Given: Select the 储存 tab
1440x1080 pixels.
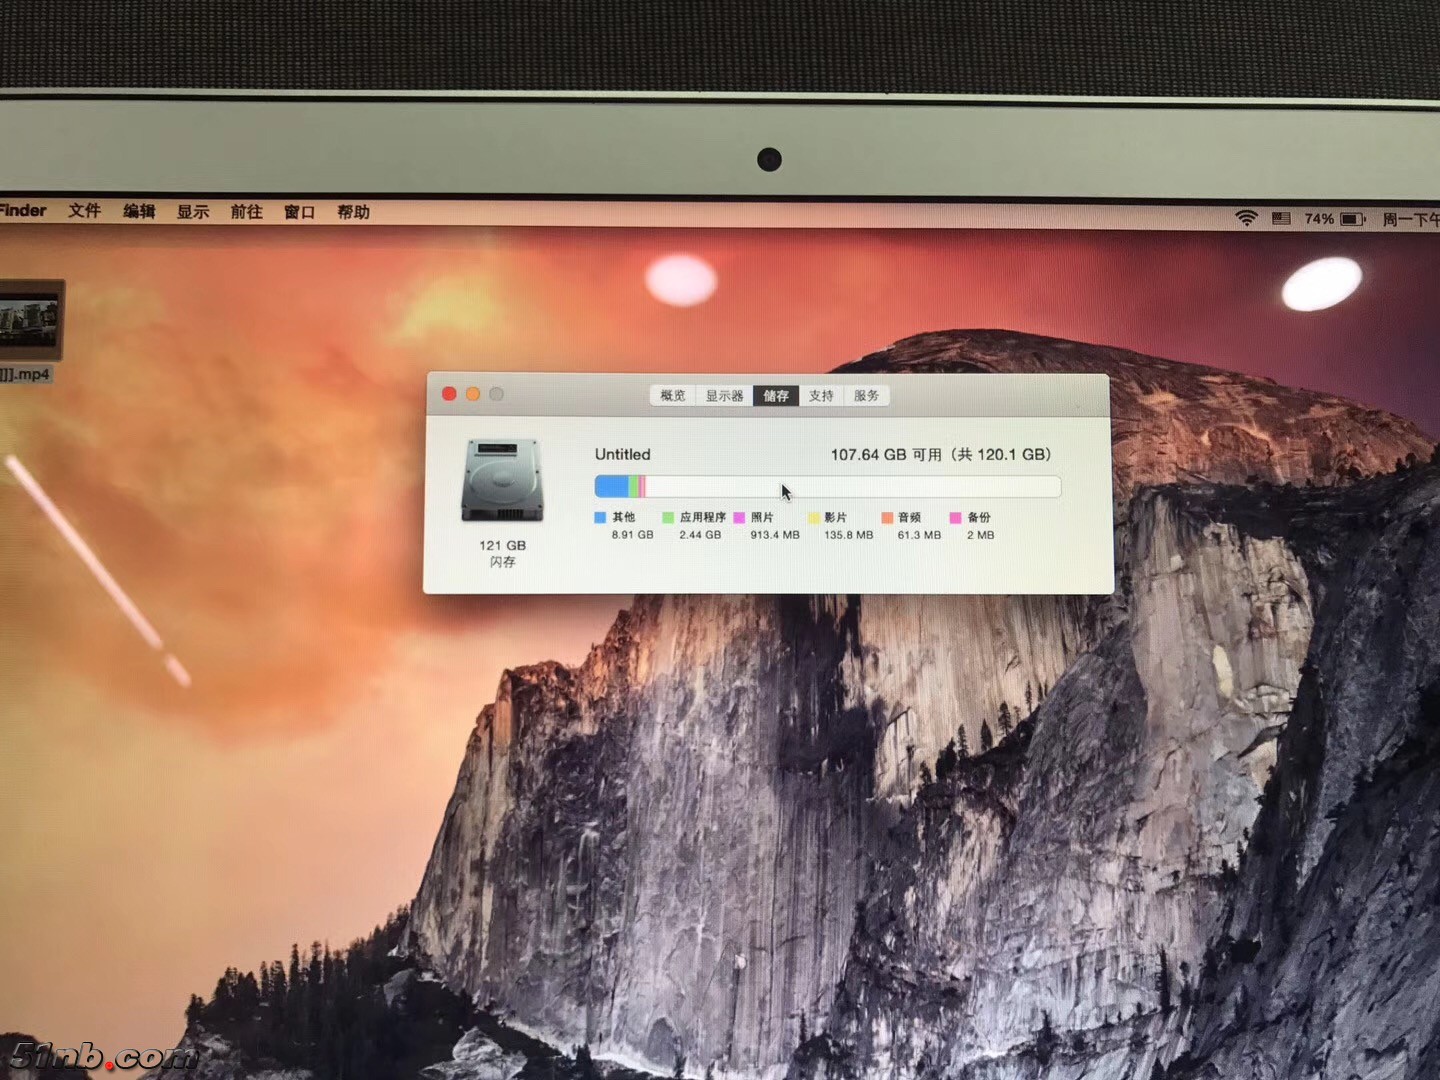Looking at the screenshot, I should pos(776,396).
